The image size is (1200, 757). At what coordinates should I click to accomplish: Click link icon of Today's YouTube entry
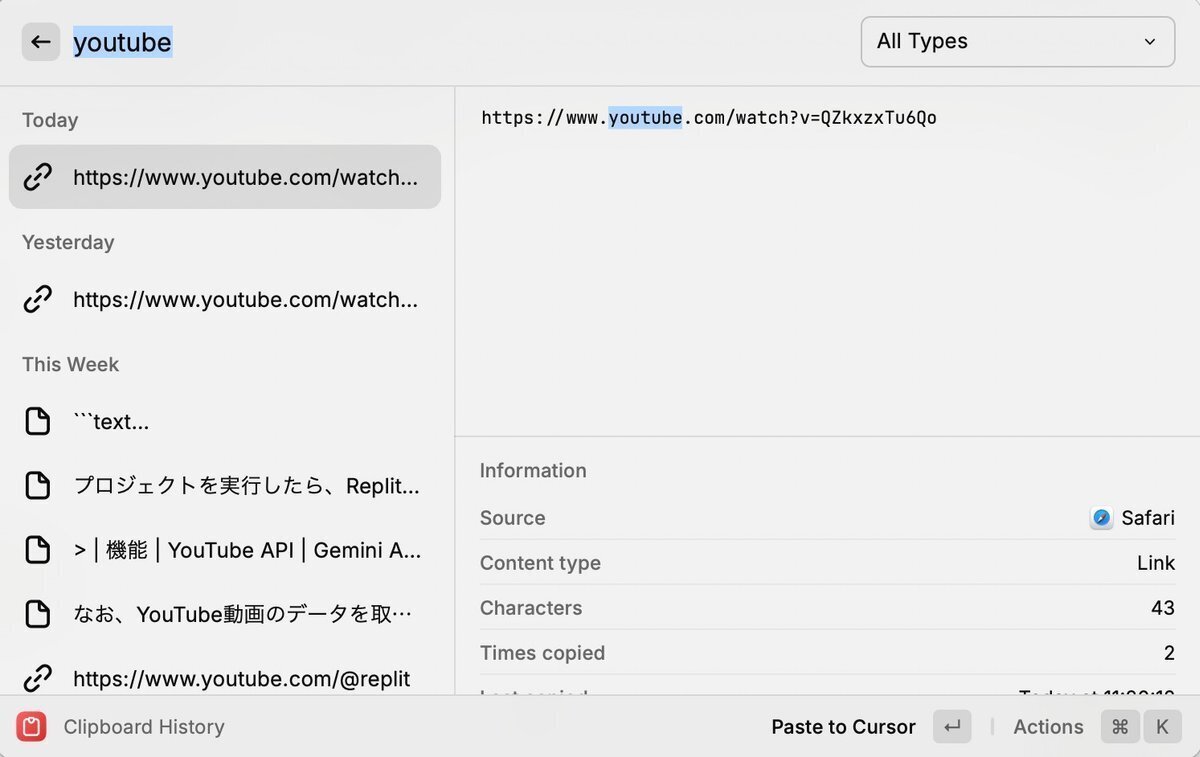coord(38,178)
